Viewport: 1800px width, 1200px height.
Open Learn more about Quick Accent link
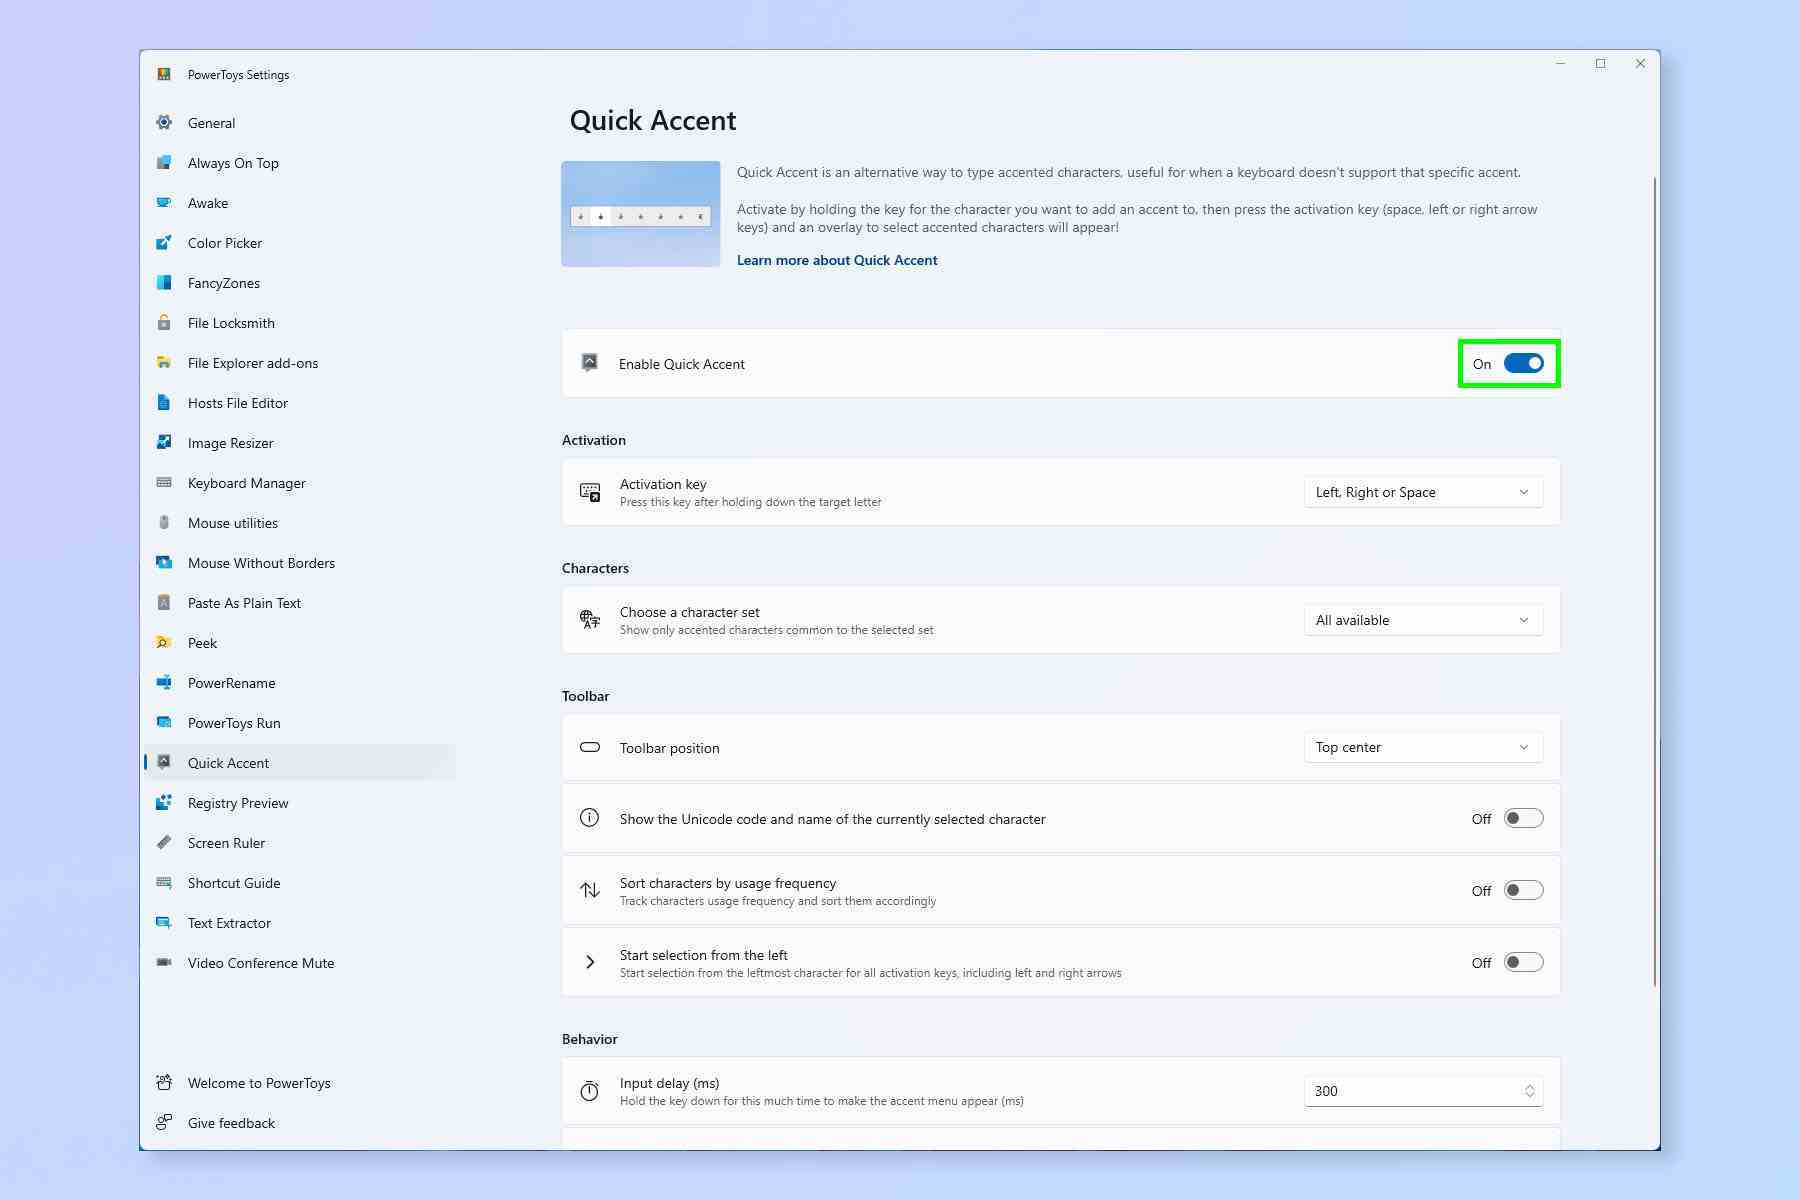[837, 260]
